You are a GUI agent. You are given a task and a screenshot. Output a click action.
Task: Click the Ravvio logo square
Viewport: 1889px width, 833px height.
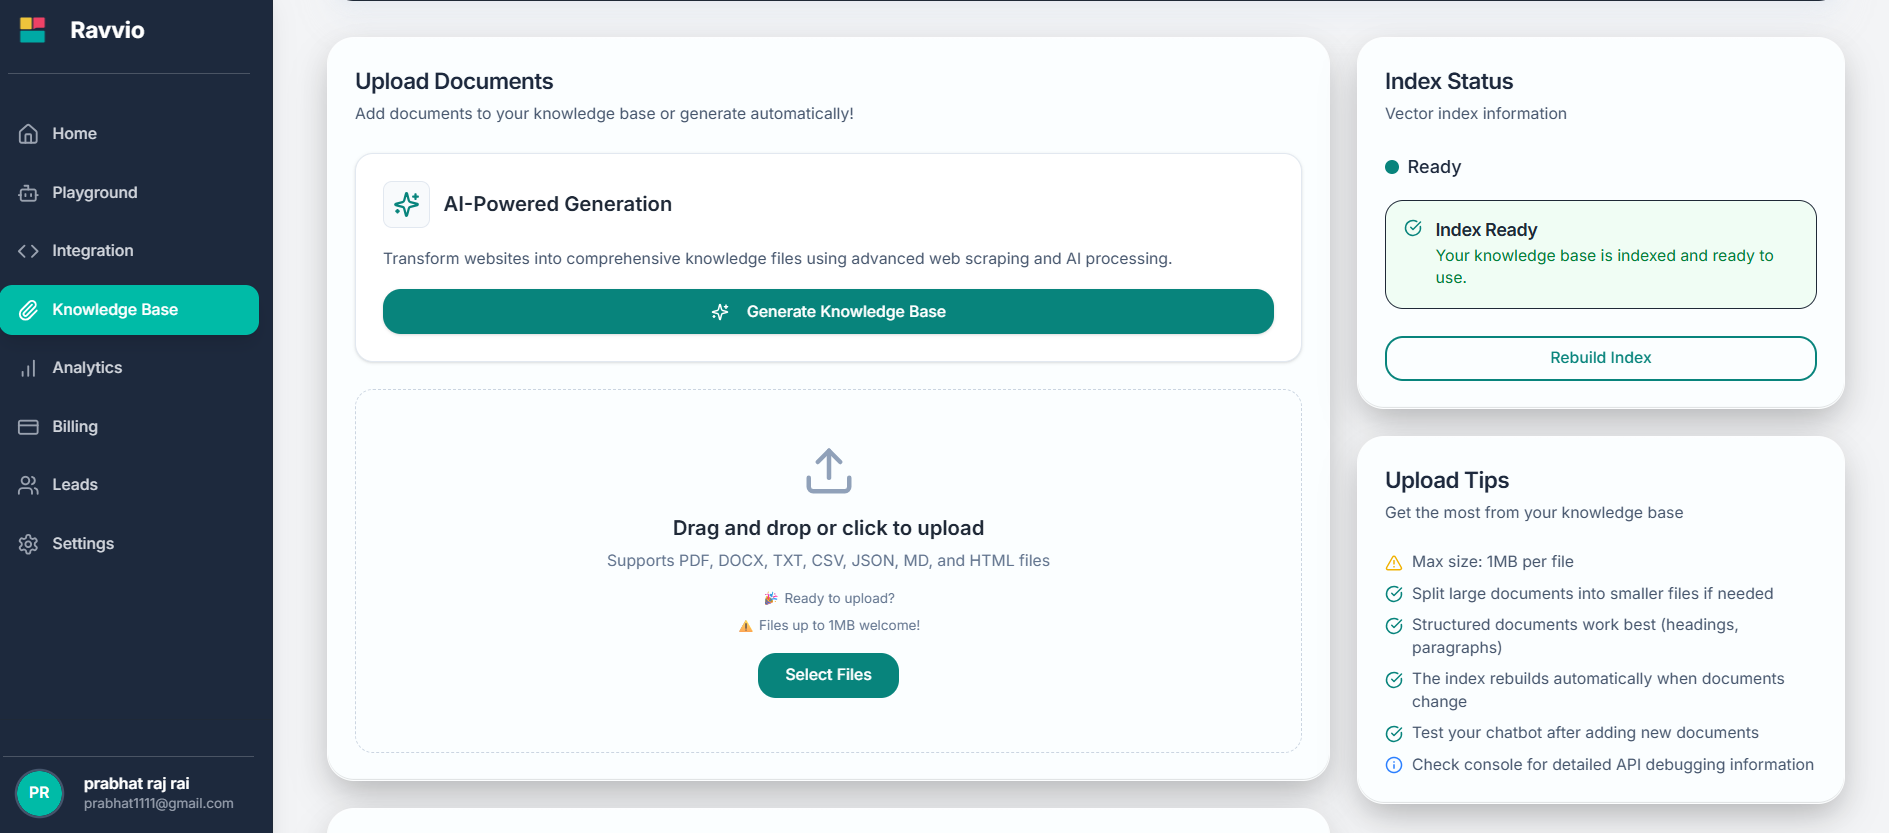tap(31, 30)
